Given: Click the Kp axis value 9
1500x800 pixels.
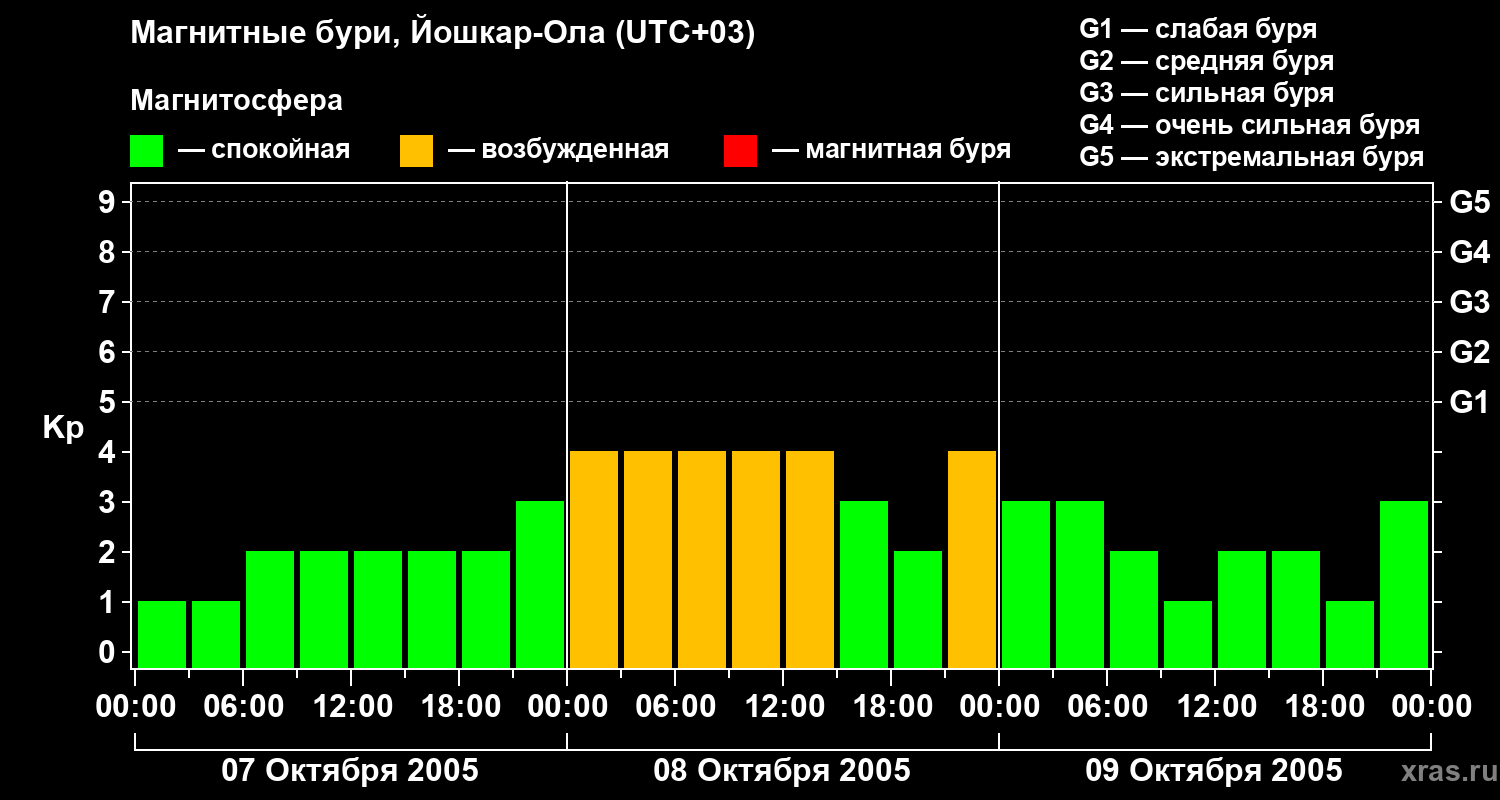Looking at the screenshot, I should 109,202.
